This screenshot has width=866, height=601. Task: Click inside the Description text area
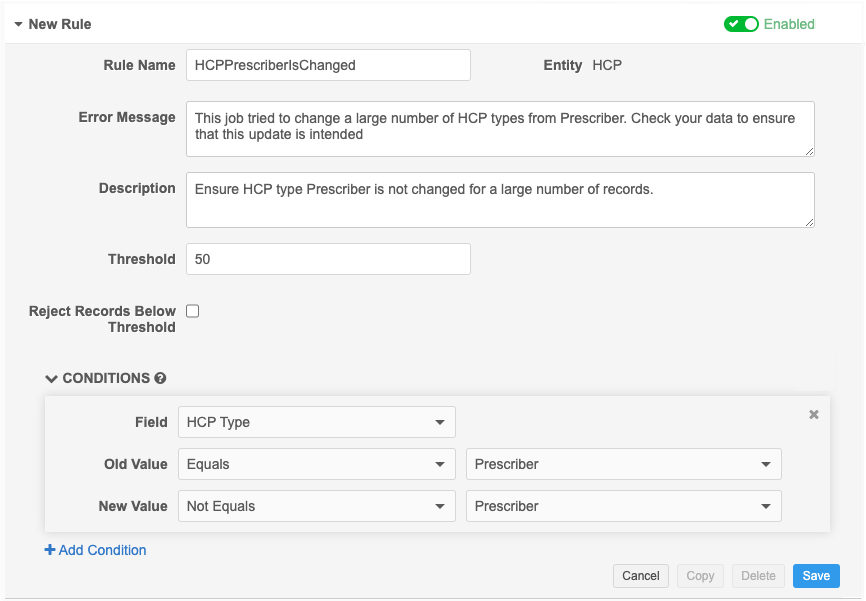pos(500,200)
